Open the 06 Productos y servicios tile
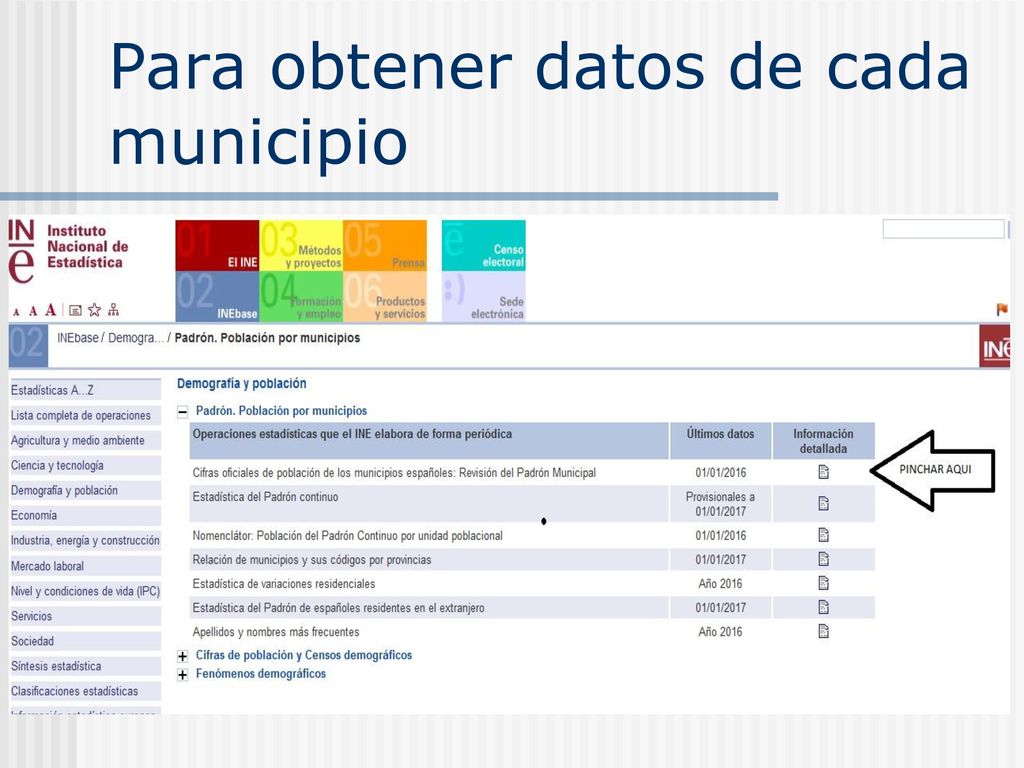Image resolution: width=1024 pixels, height=768 pixels. click(x=385, y=296)
